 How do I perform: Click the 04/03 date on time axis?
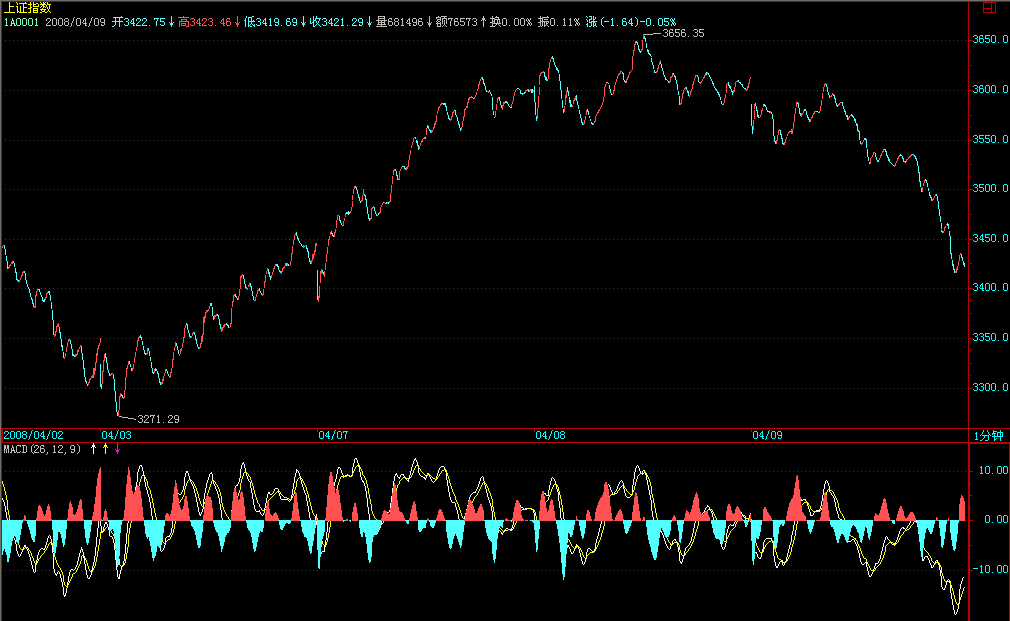tap(116, 435)
